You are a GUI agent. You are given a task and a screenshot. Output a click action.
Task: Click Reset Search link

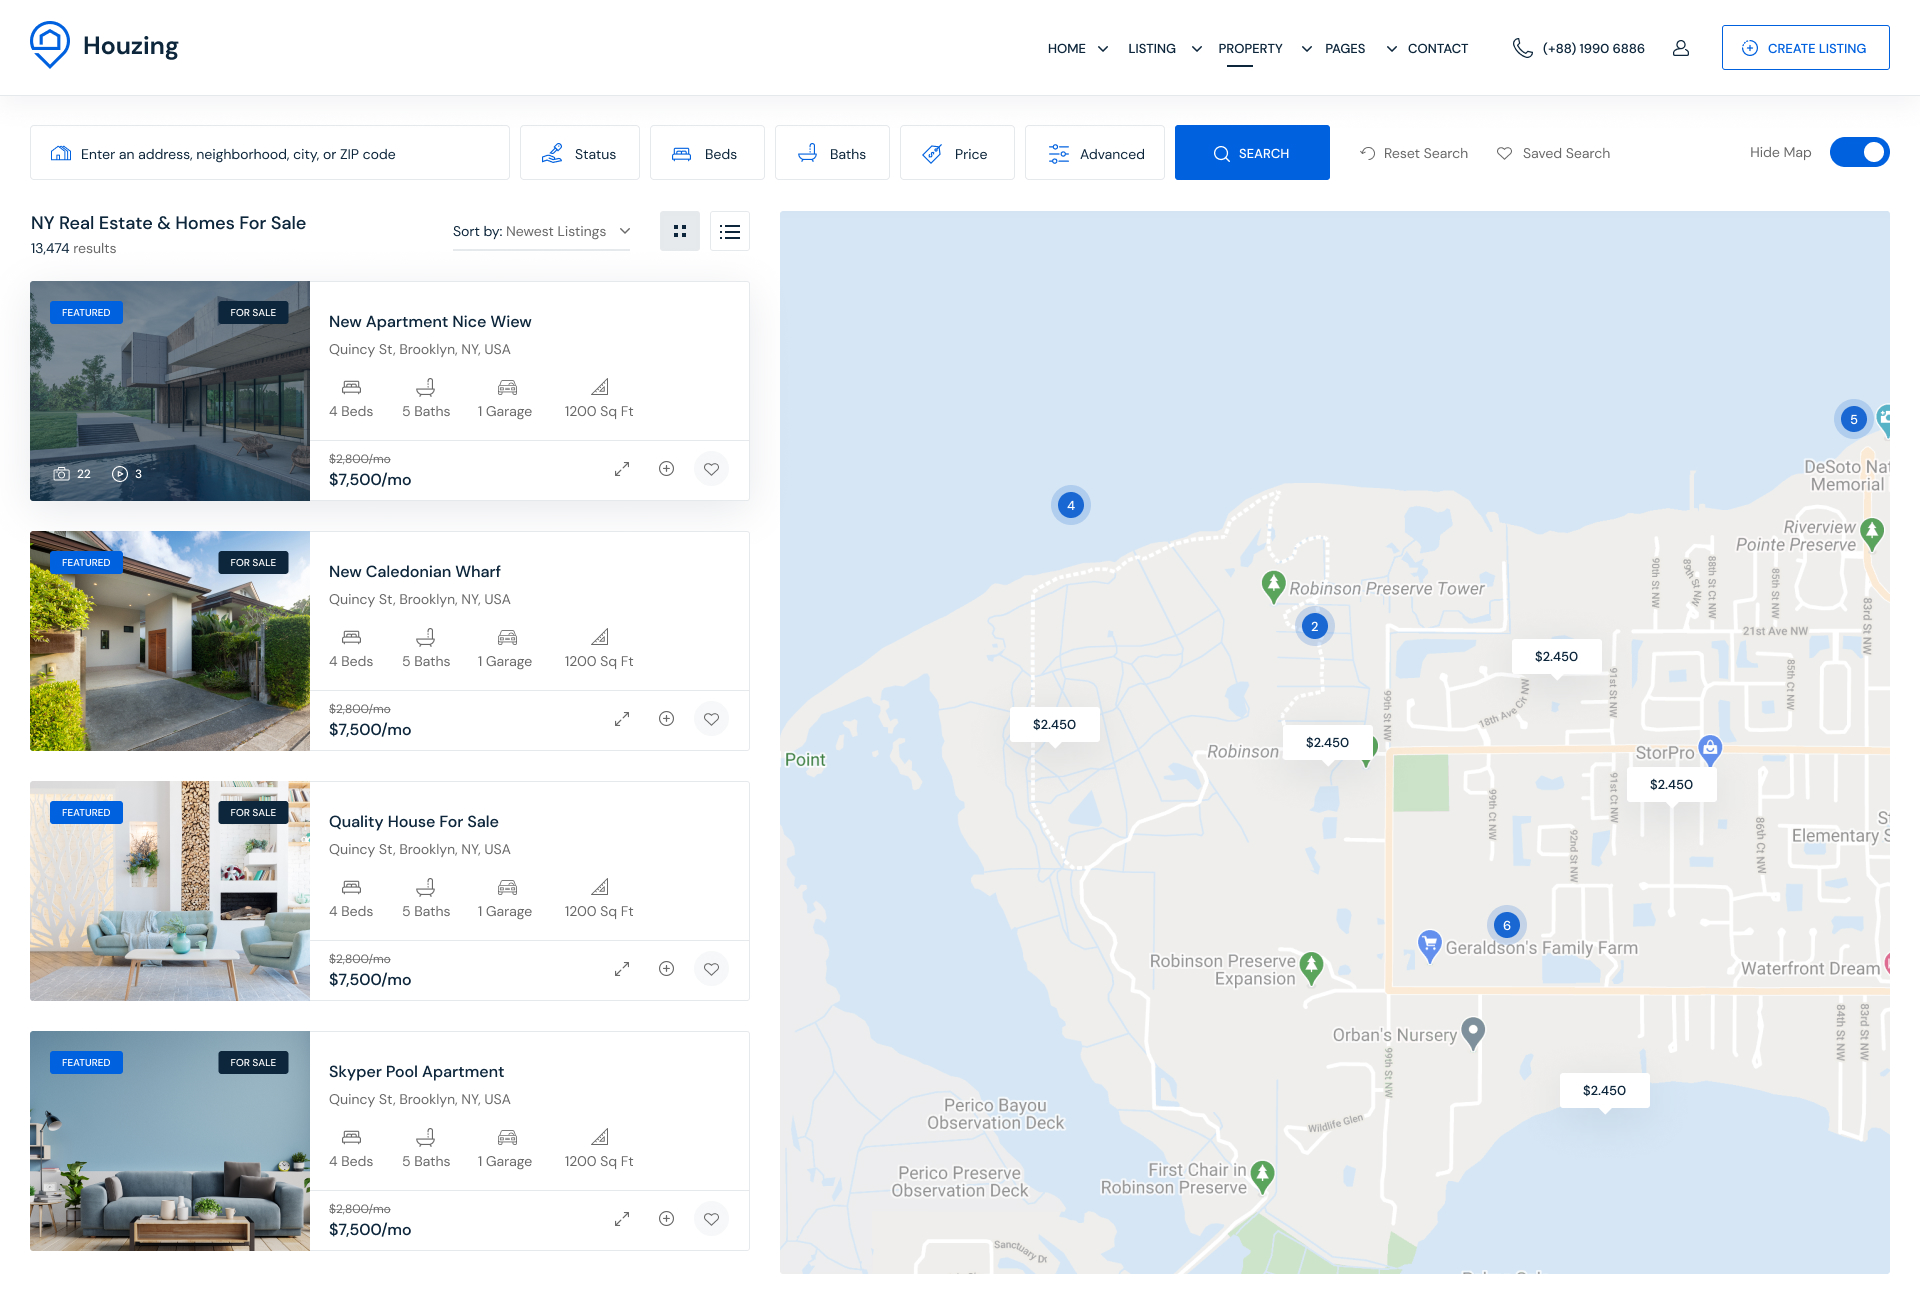click(x=1414, y=153)
